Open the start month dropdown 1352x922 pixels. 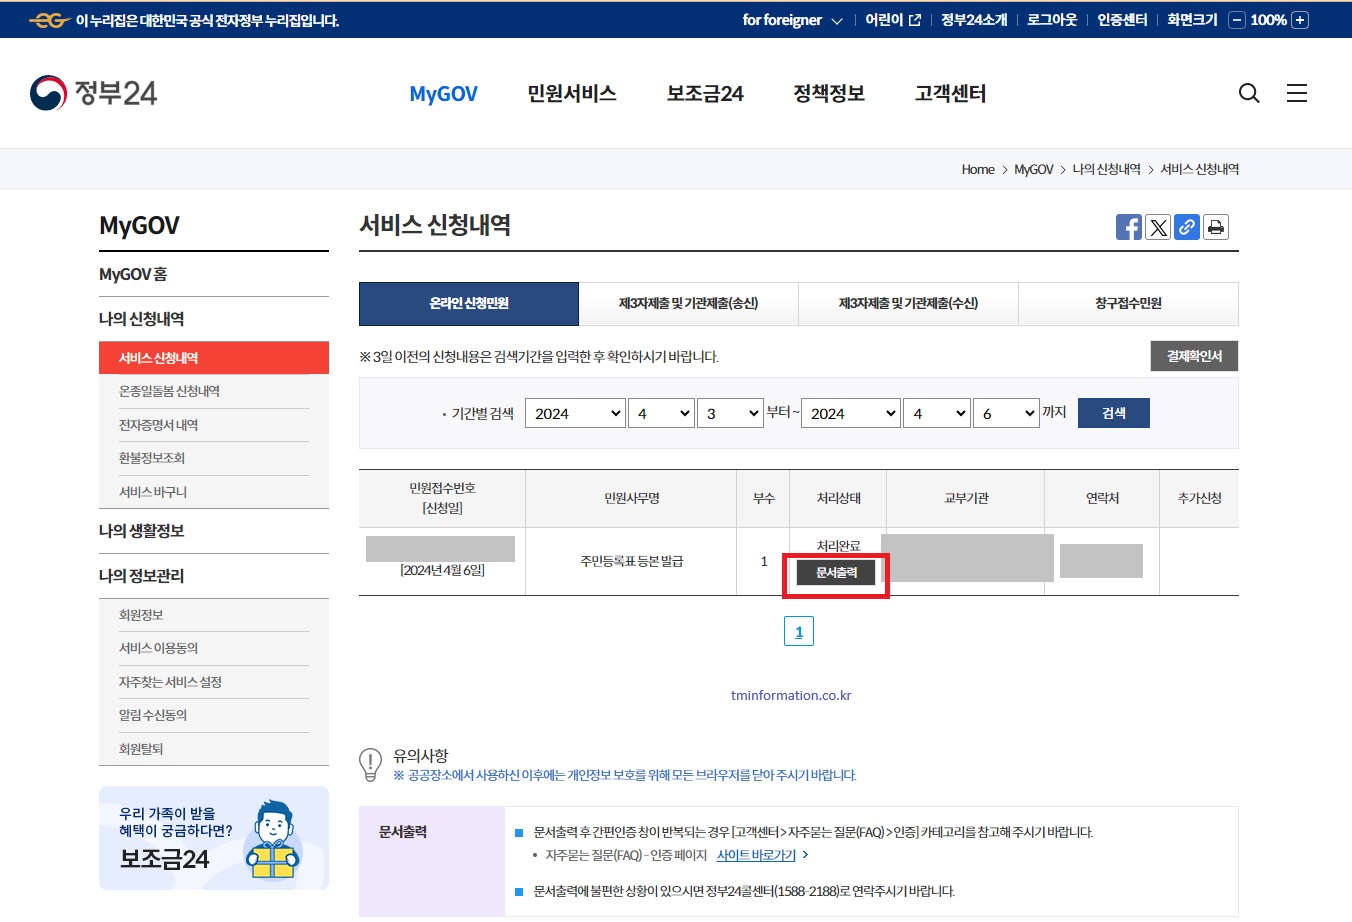pos(661,412)
